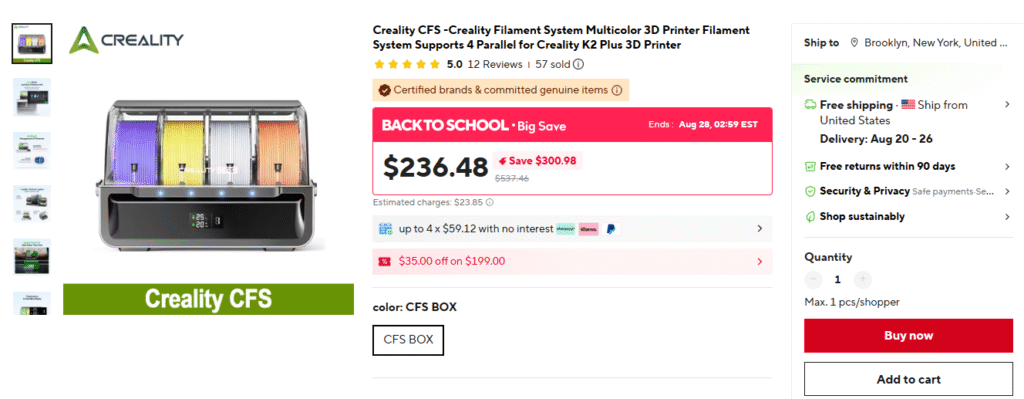Expand the installment payment options chevron
Image resolution: width=1024 pixels, height=399 pixels.
[760, 229]
